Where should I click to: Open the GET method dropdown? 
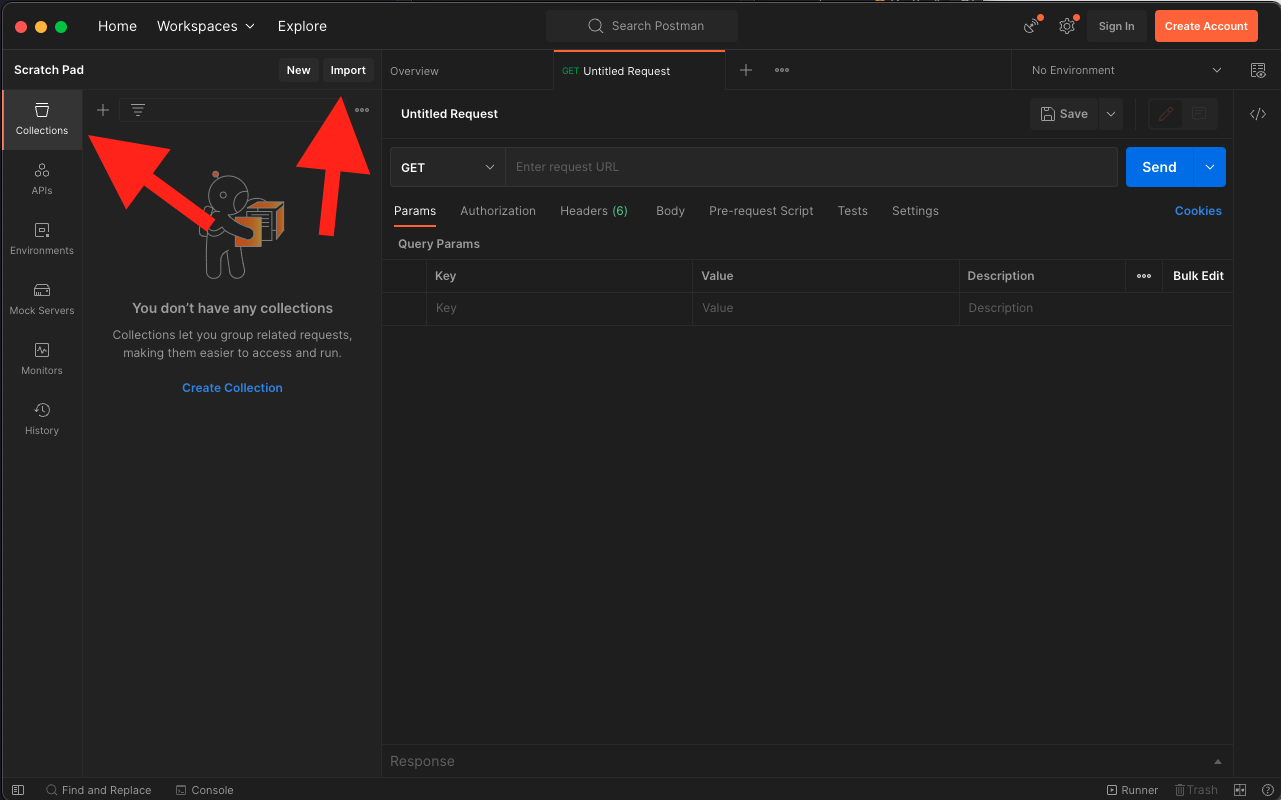(x=447, y=167)
